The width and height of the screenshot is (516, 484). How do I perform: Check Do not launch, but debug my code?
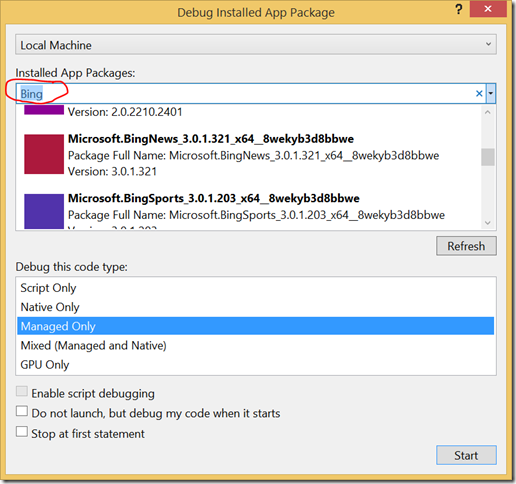[x=22, y=411]
